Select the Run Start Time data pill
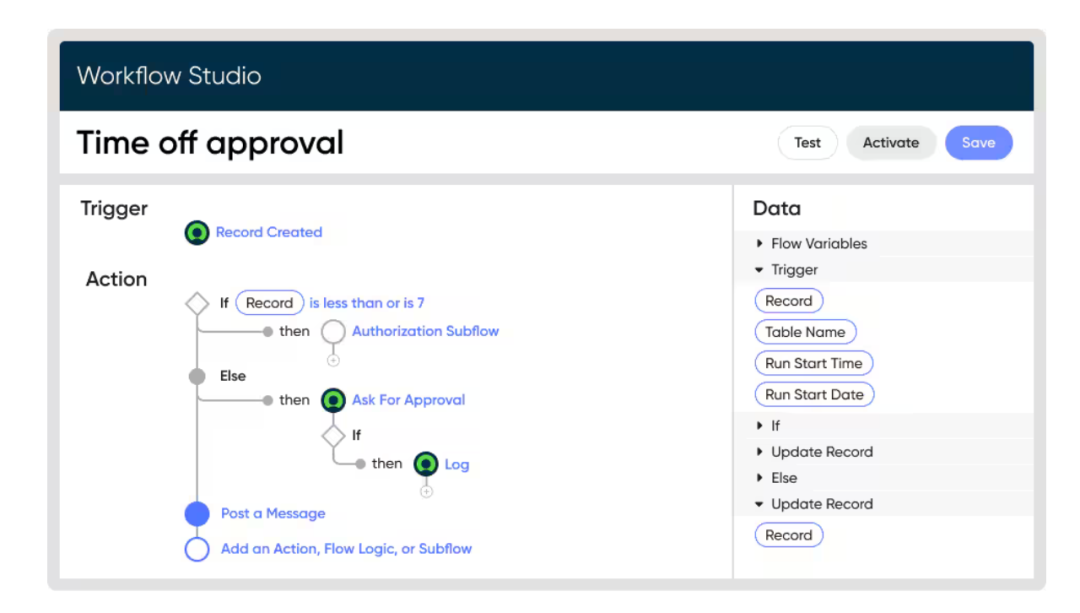 point(813,364)
